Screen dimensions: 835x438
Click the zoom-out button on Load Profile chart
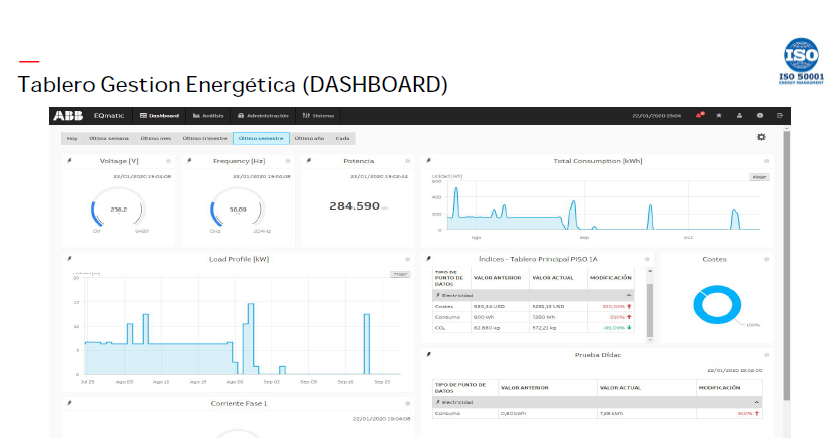click(x=400, y=274)
